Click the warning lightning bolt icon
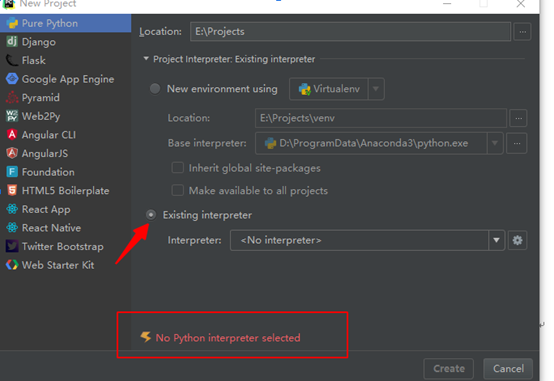Image resolution: width=554 pixels, height=381 pixels. (146, 337)
